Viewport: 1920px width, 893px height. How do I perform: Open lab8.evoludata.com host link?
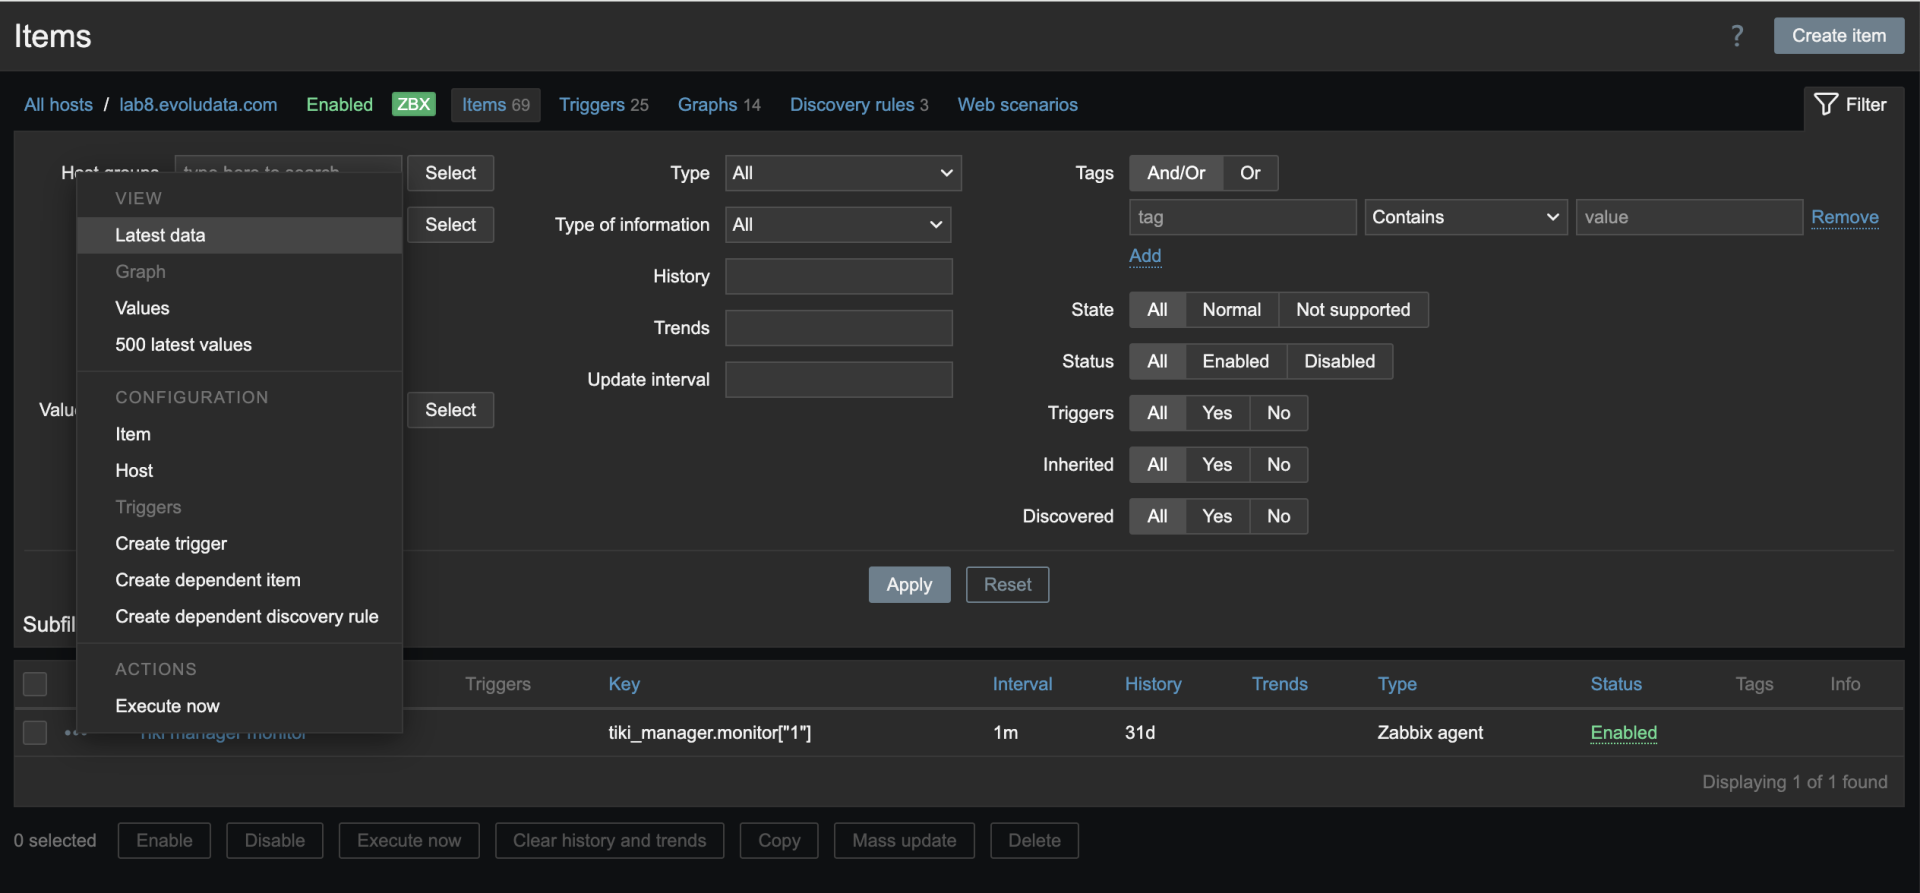(198, 105)
